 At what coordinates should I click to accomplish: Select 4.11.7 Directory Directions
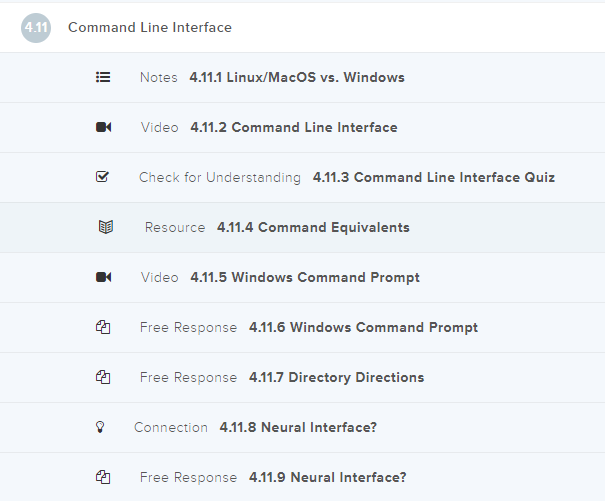coord(336,377)
